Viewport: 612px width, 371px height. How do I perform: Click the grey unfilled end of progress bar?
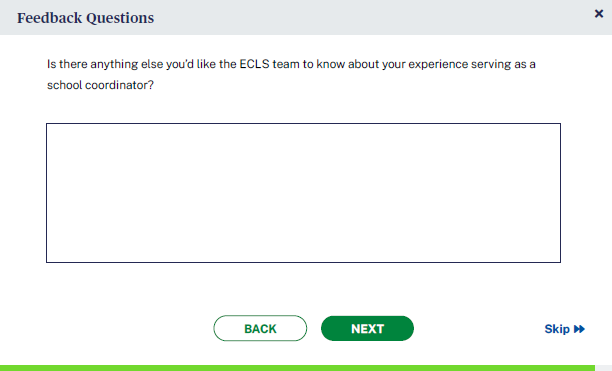tap(603, 368)
